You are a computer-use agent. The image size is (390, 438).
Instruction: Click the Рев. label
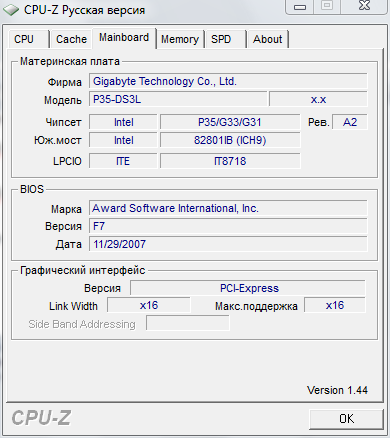(x=319, y=122)
